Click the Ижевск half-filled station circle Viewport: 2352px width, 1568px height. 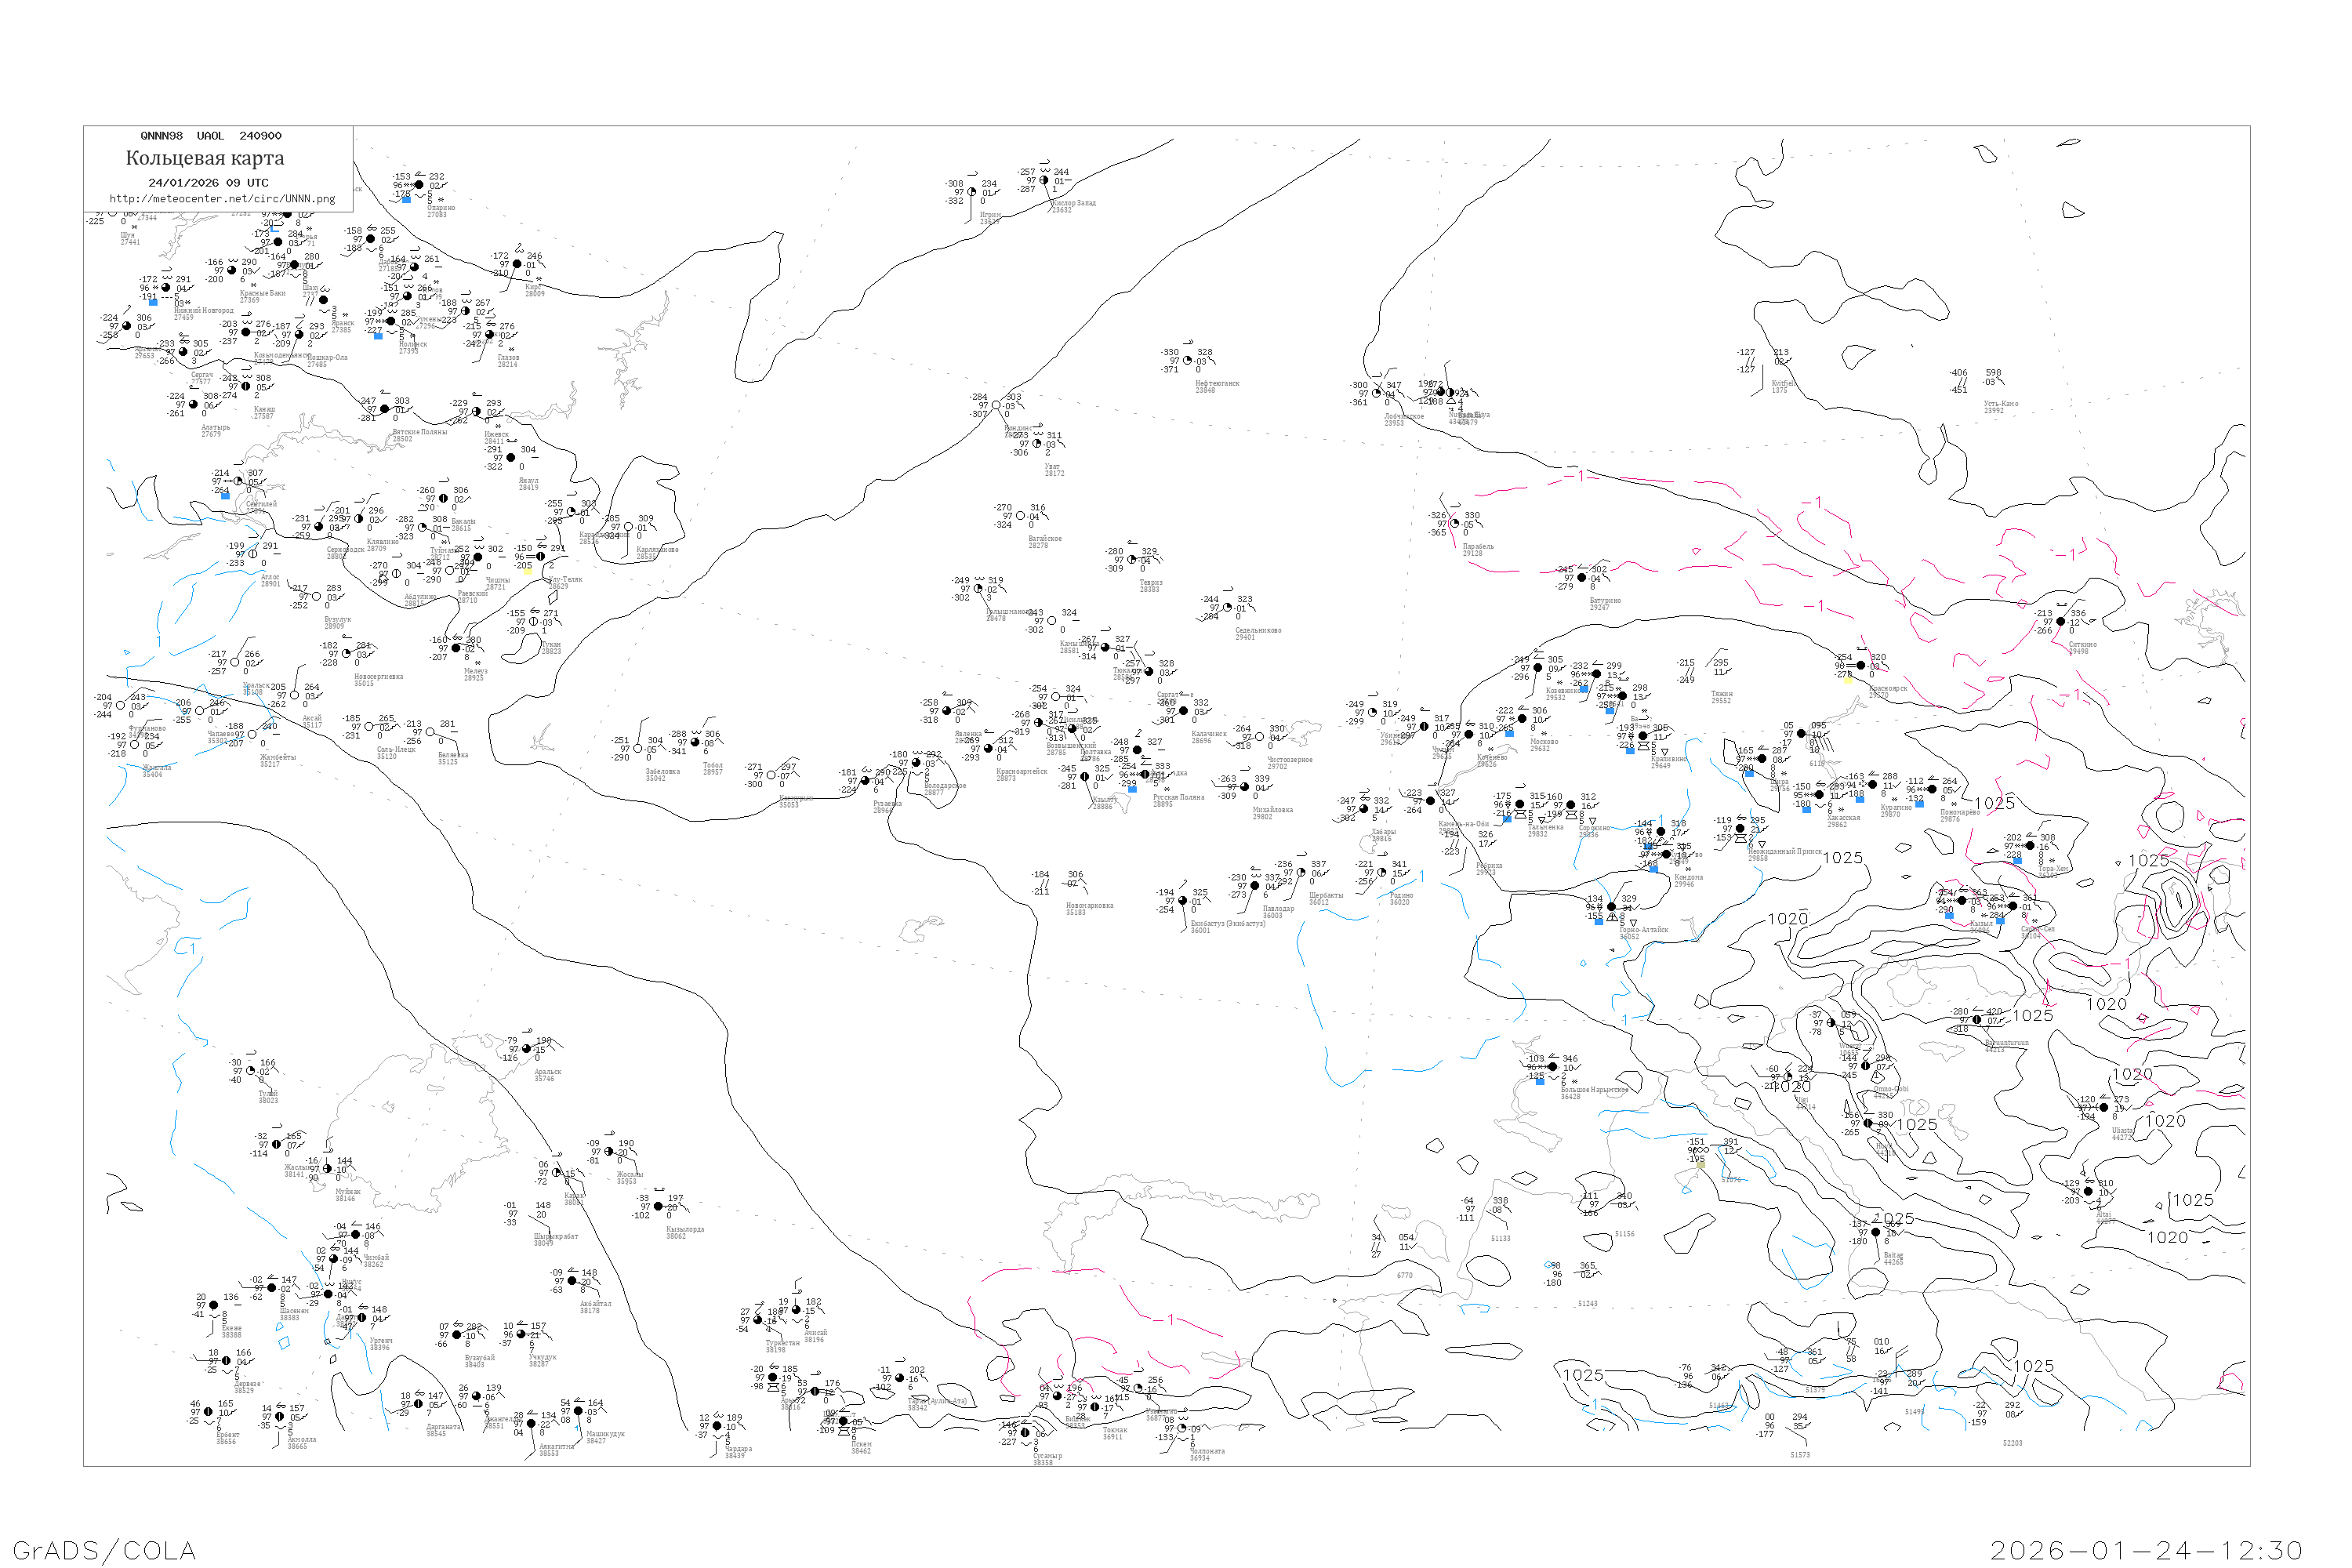coord(476,412)
